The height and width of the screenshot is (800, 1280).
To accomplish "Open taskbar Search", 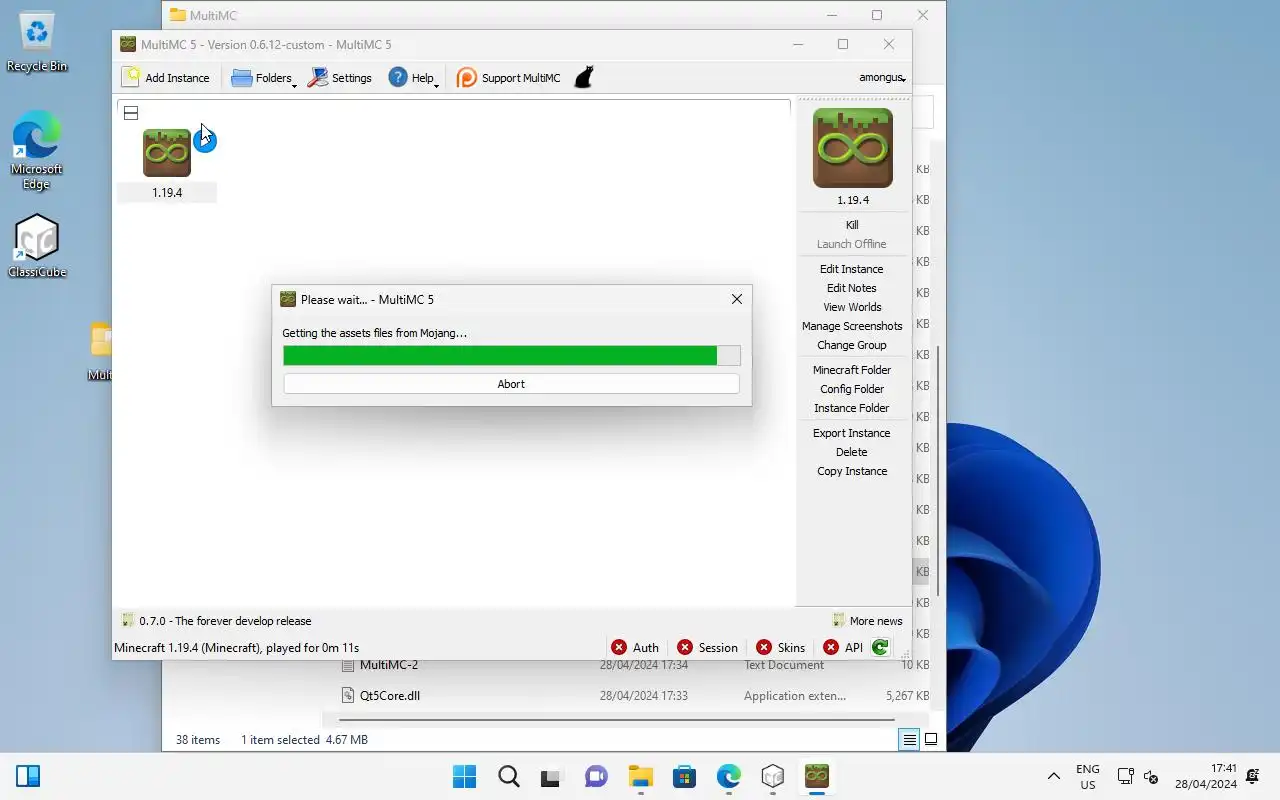I will (x=508, y=776).
